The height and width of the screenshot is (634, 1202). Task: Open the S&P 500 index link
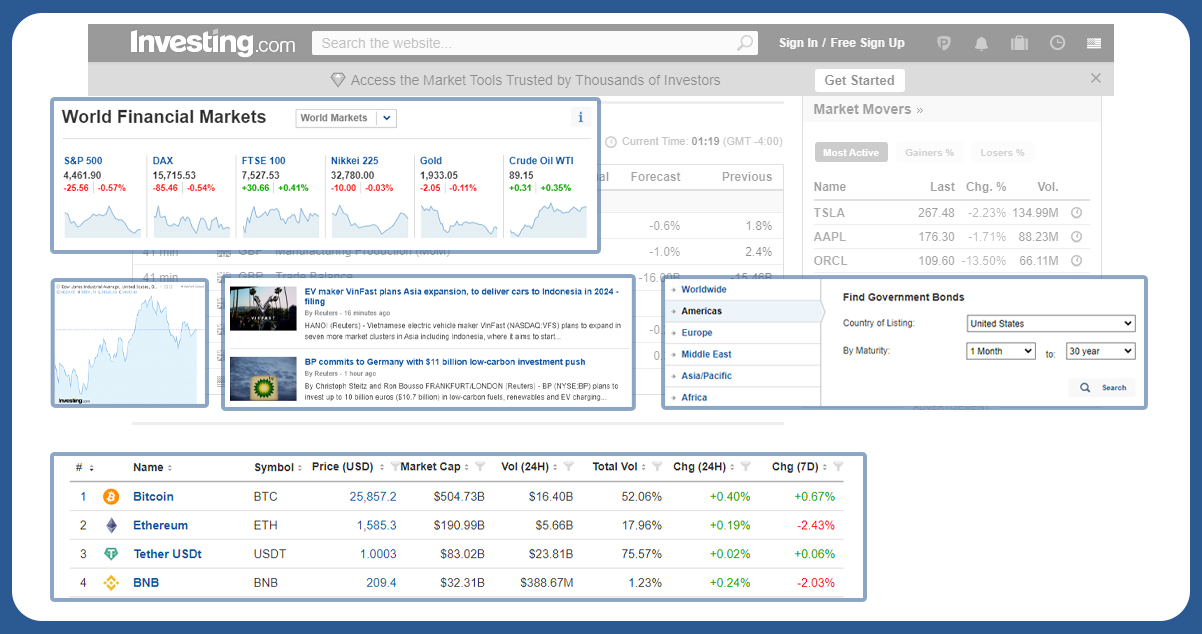tap(83, 160)
